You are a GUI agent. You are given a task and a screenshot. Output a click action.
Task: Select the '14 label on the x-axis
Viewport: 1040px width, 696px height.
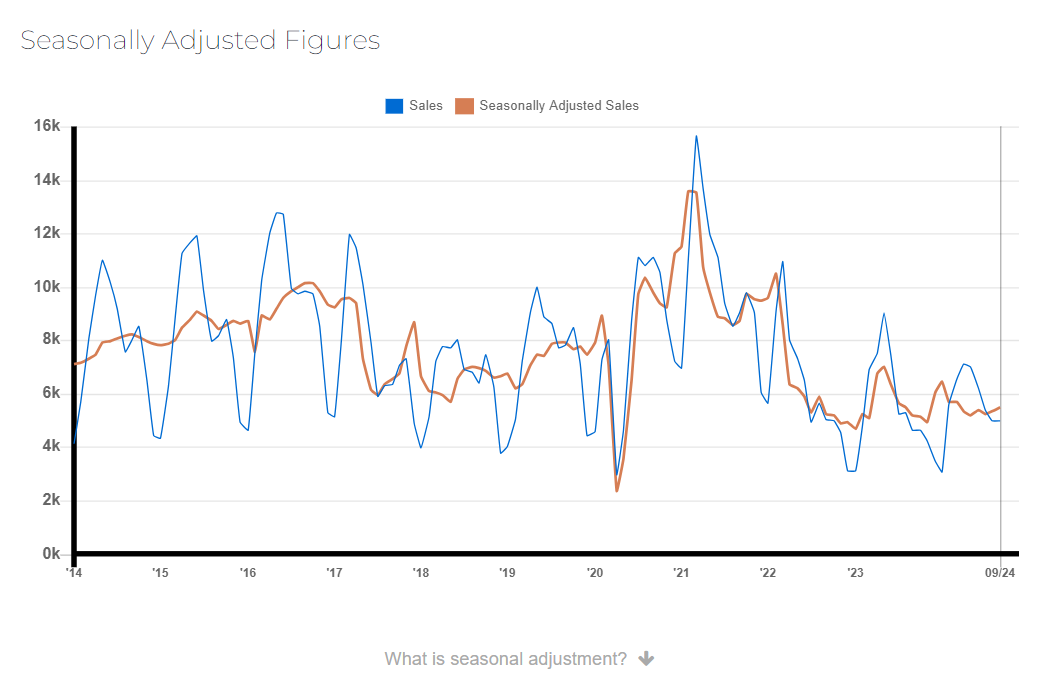[73, 573]
